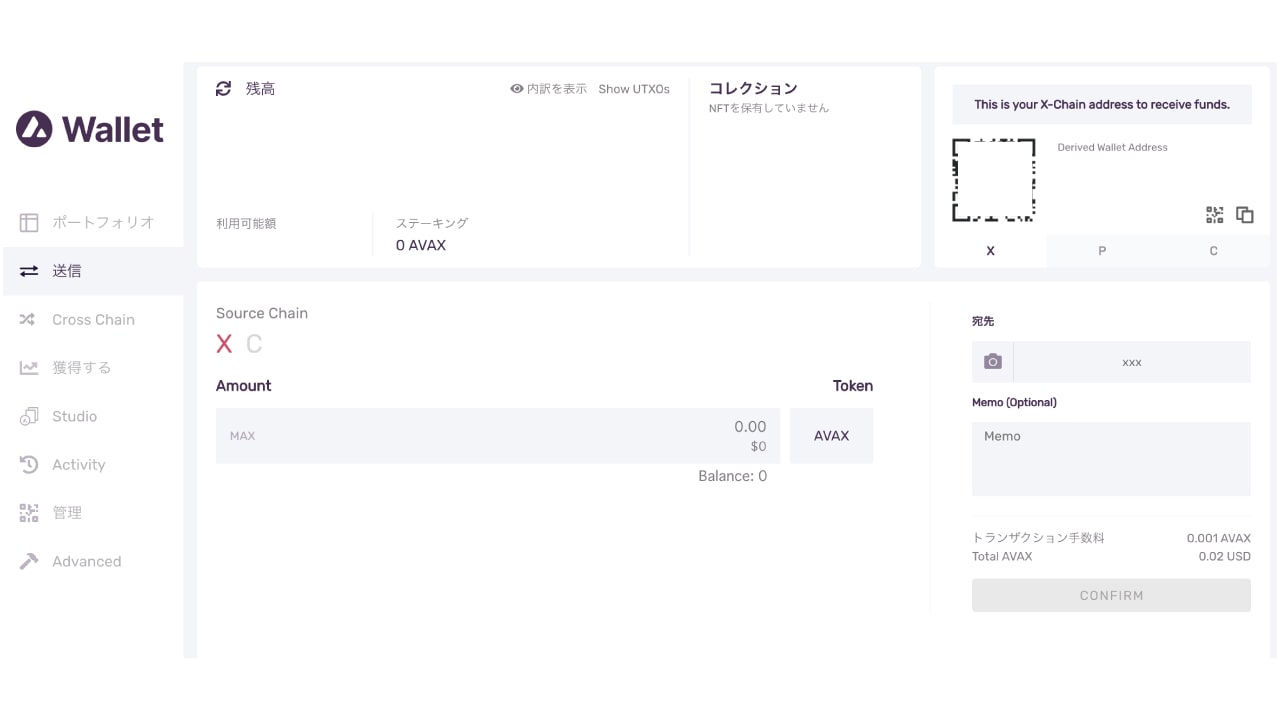
Task: Click the Cross Chain shuffle icon
Action: (29, 320)
